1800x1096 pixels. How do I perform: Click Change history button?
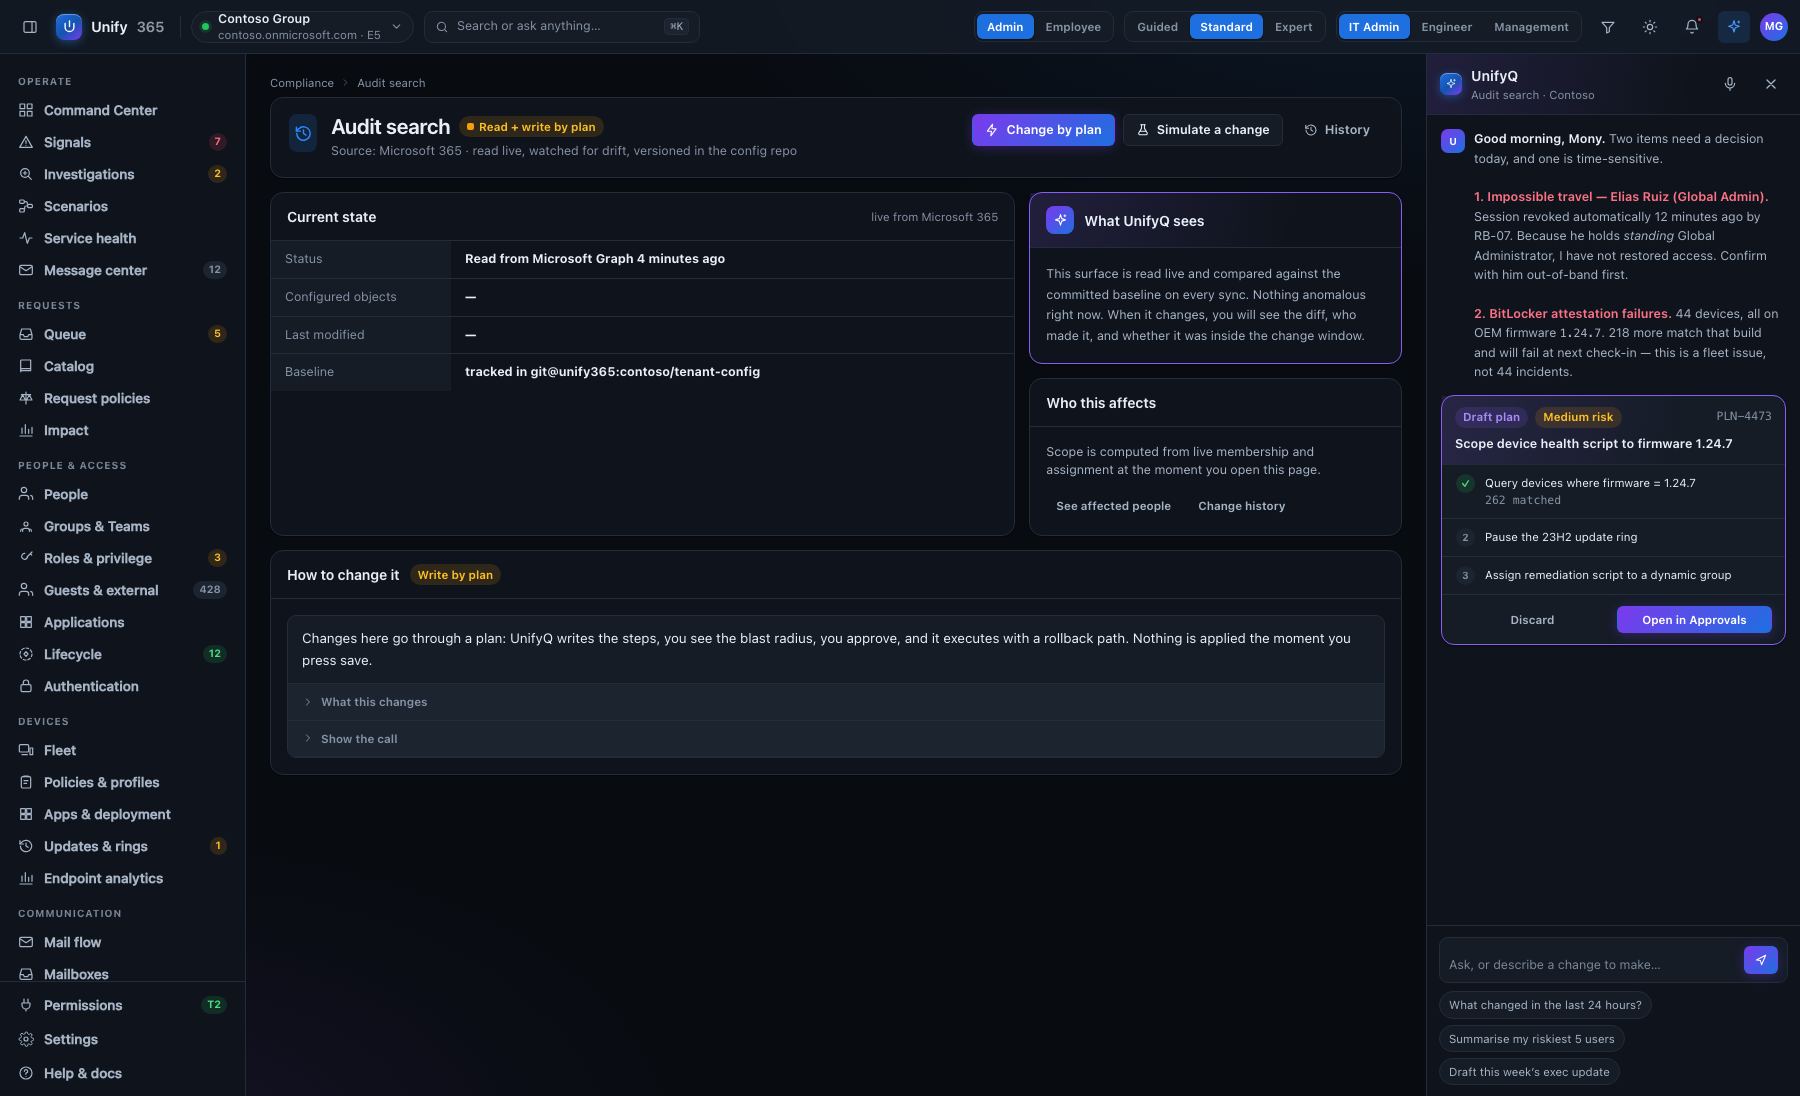point(1241,506)
